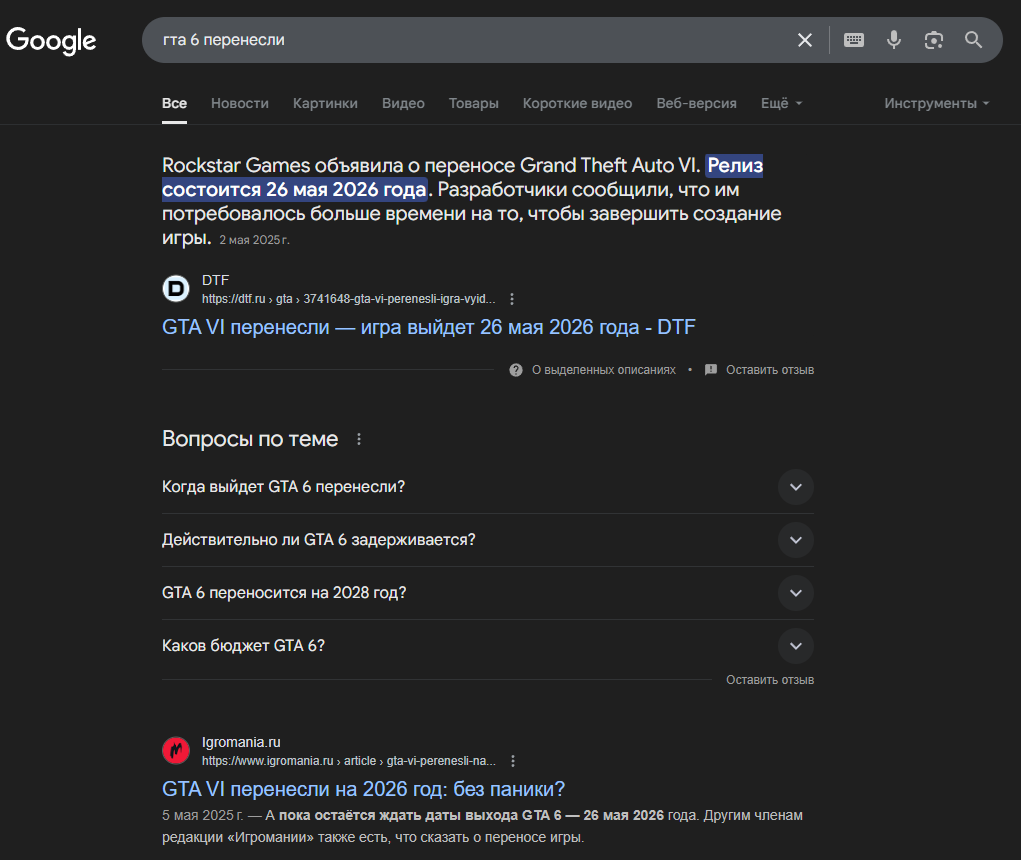Click the 'Вопросы по теме' heading
1021x860 pixels.
point(250,439)
